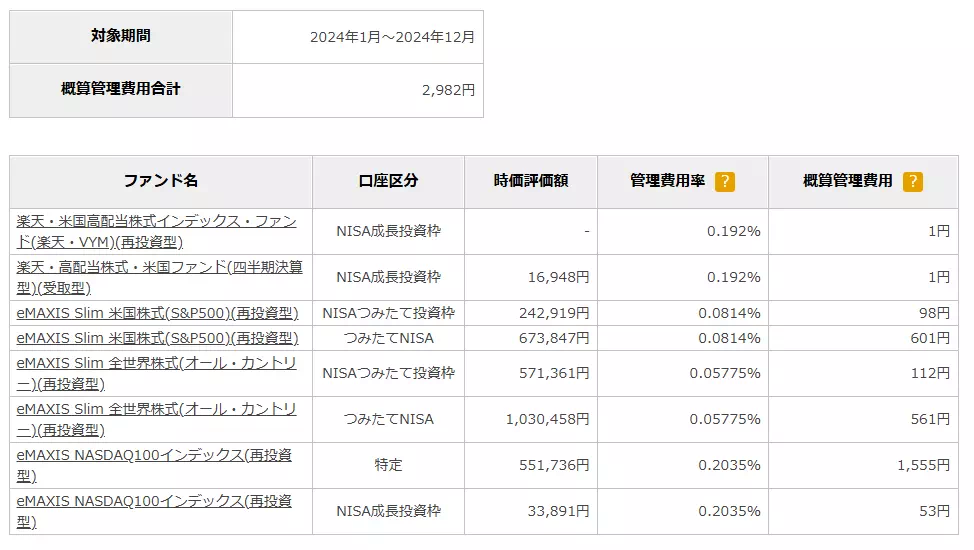Select the 1,555円 estimated cost cell
The image size is (974, 550).
point(863,465)
